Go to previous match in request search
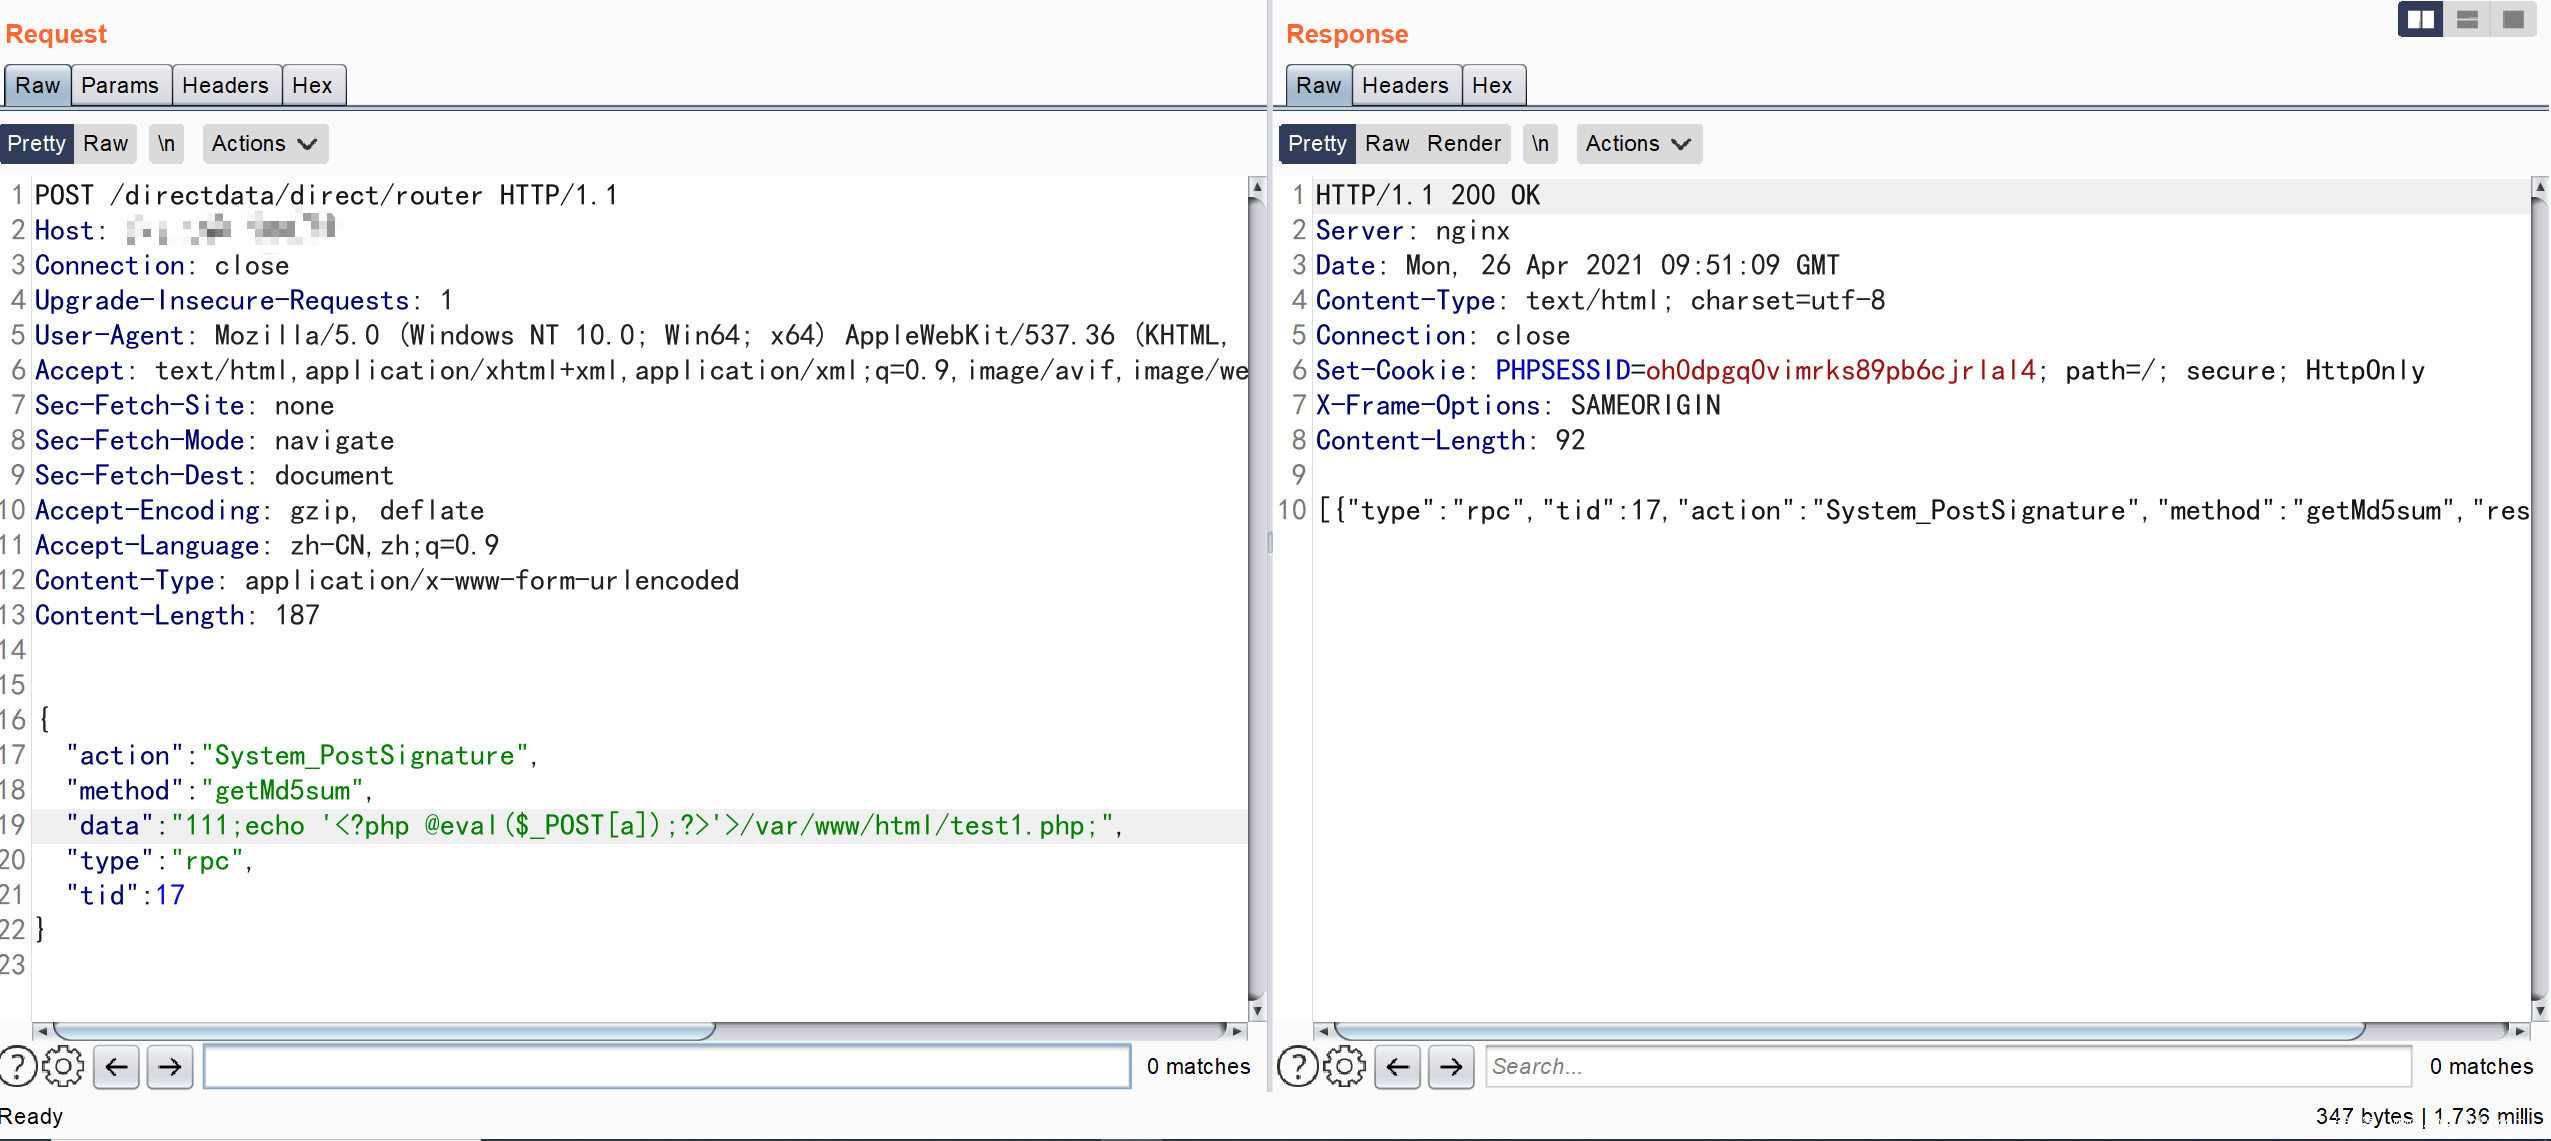Viewport: 2551px width, 1141px height. pyautogui.click(x=117, y=1066)
